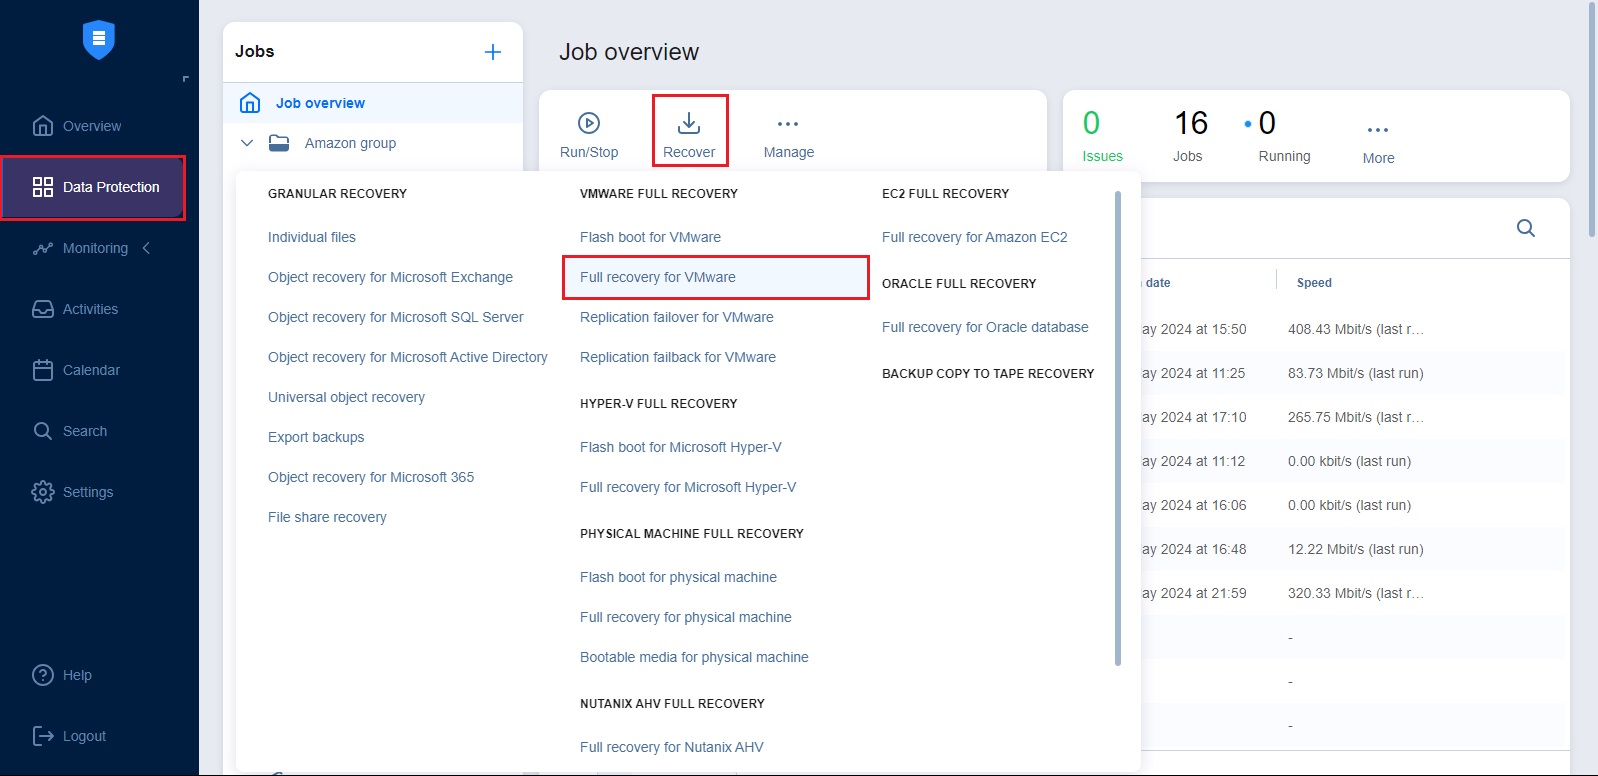The width and height of the screenshot is (1598, 776).
Task: Click the Logout button in the sidebar
Action: [84, 736]
